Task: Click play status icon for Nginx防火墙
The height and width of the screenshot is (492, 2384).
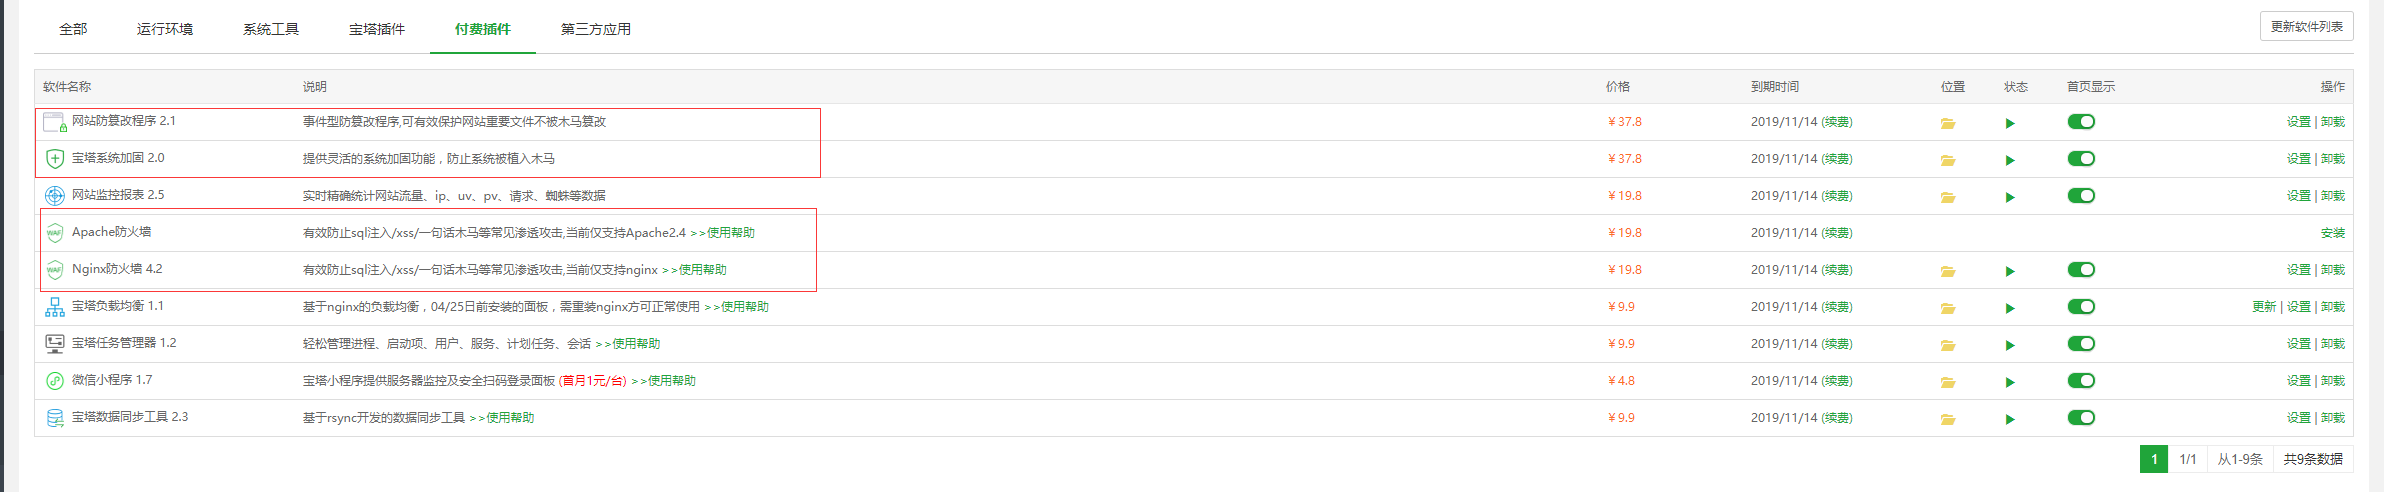Action: pos(2010,271)
